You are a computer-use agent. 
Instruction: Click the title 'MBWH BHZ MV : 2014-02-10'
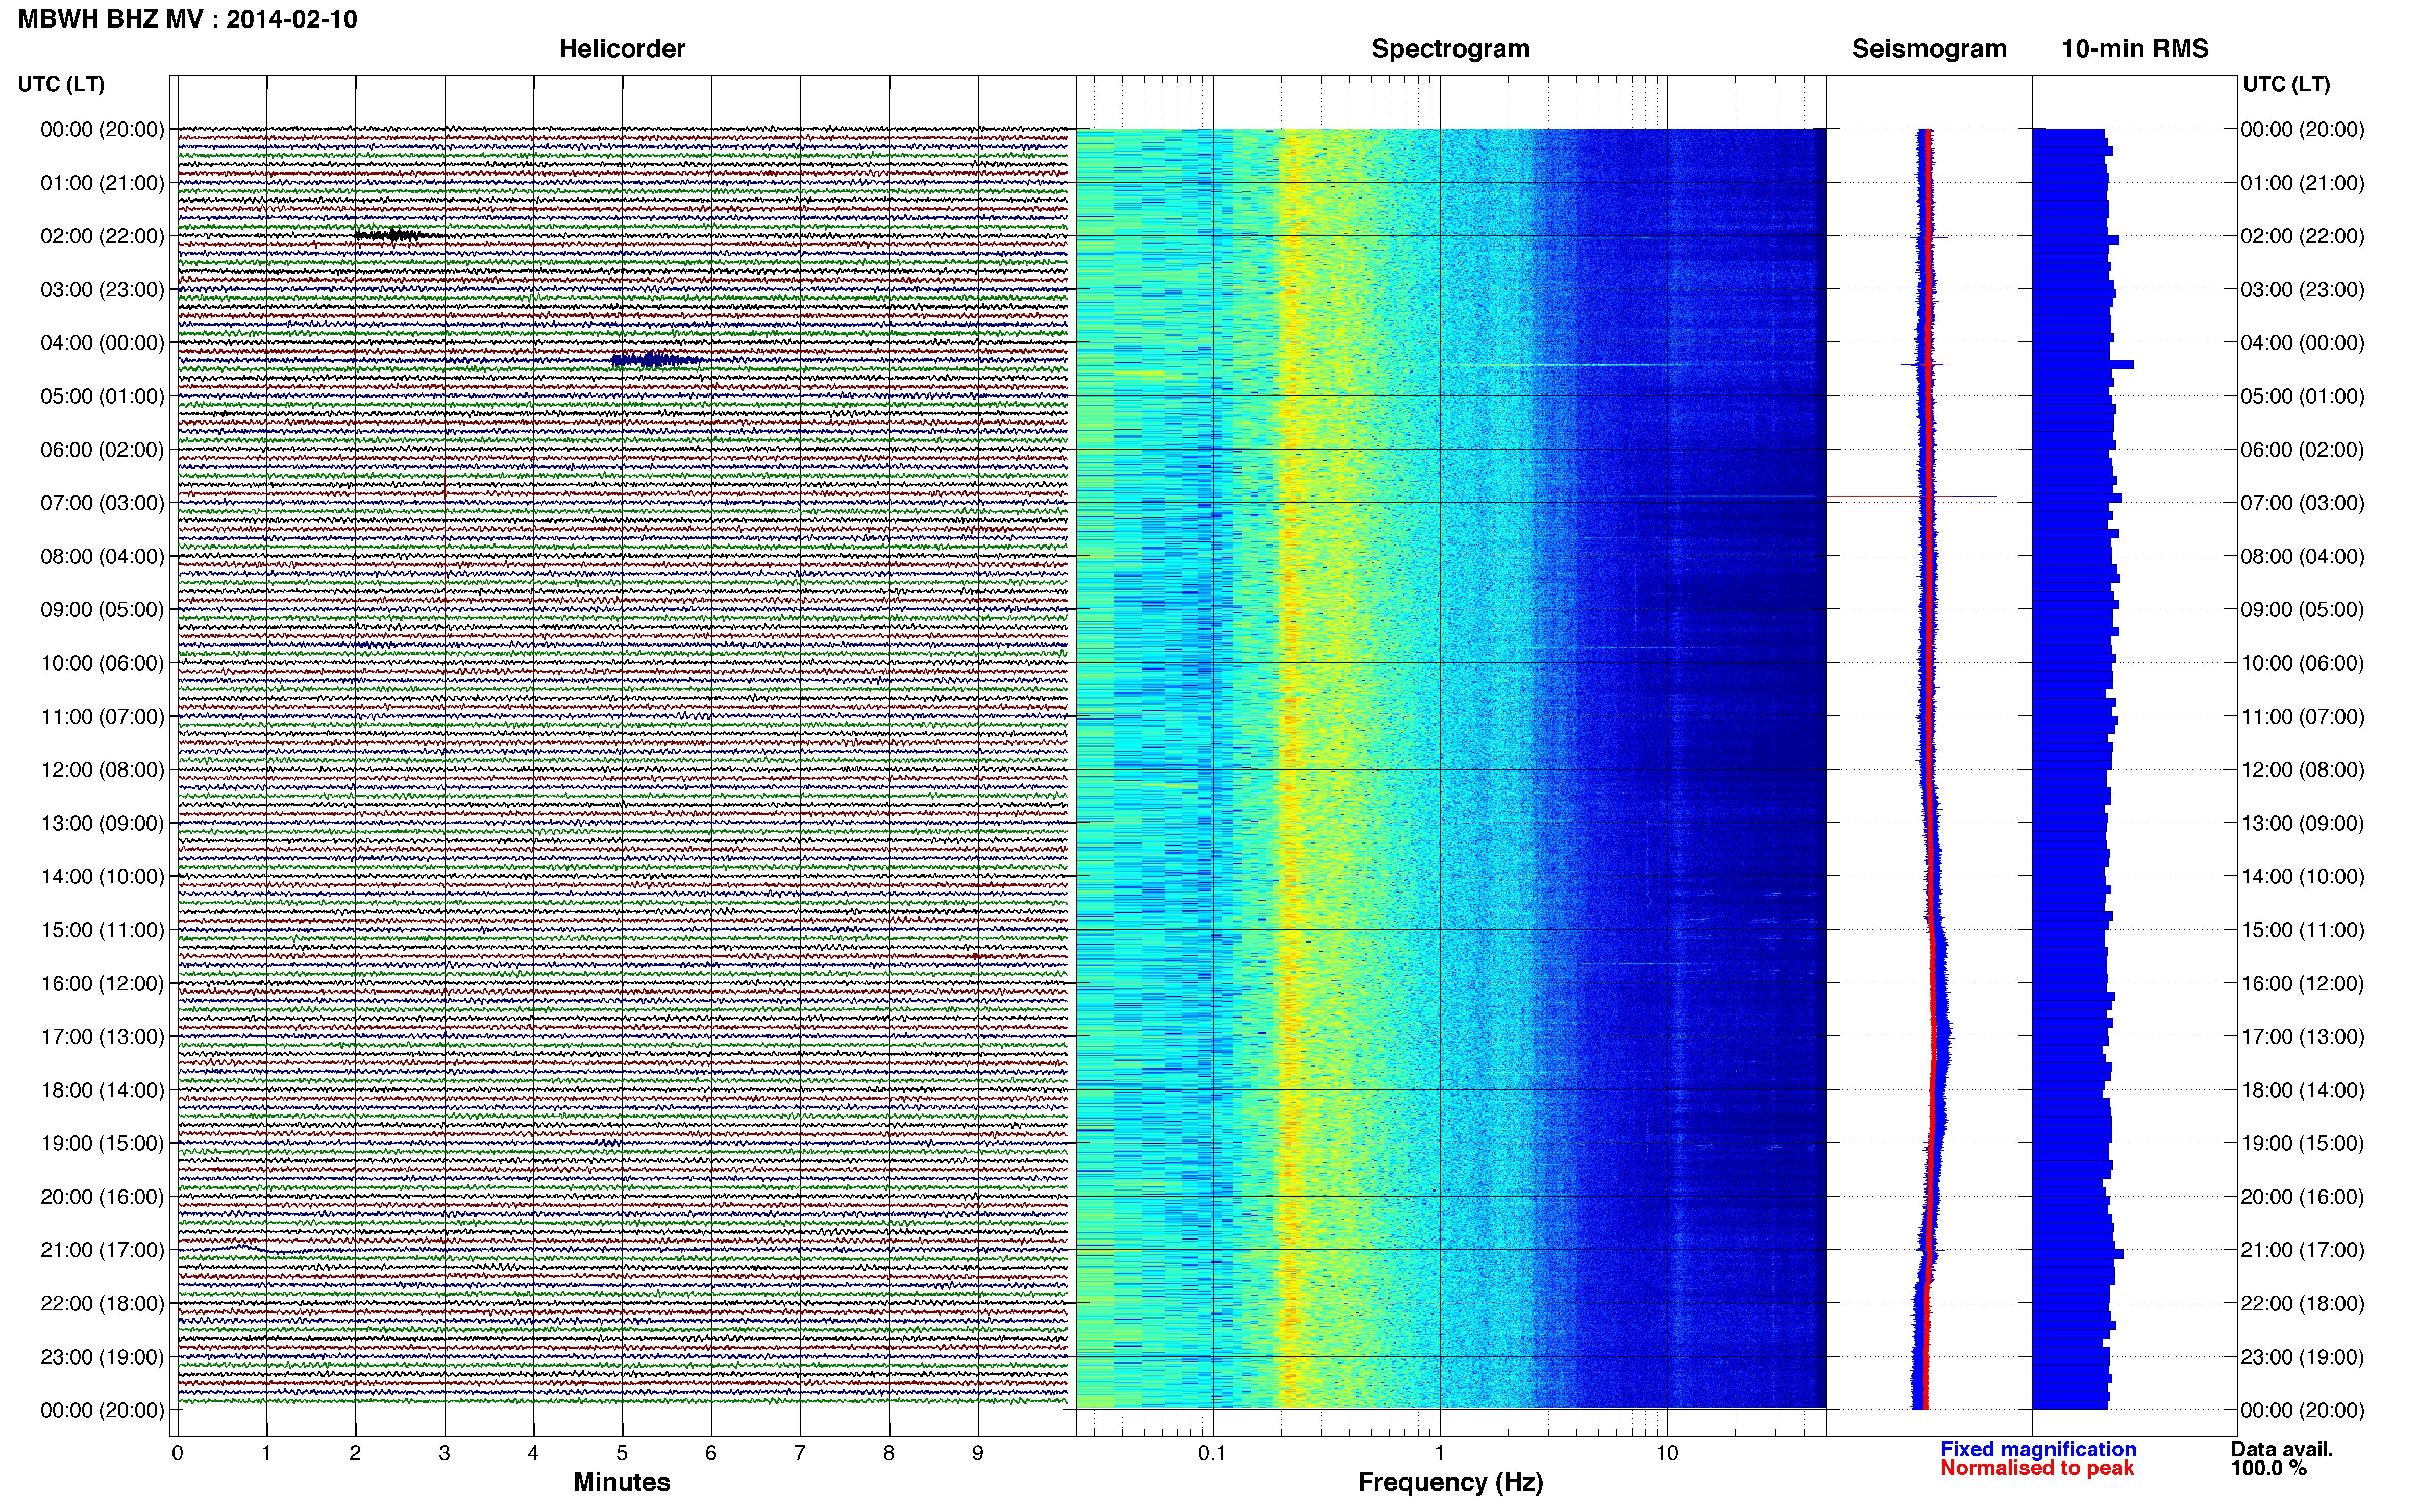click(188, 19)
